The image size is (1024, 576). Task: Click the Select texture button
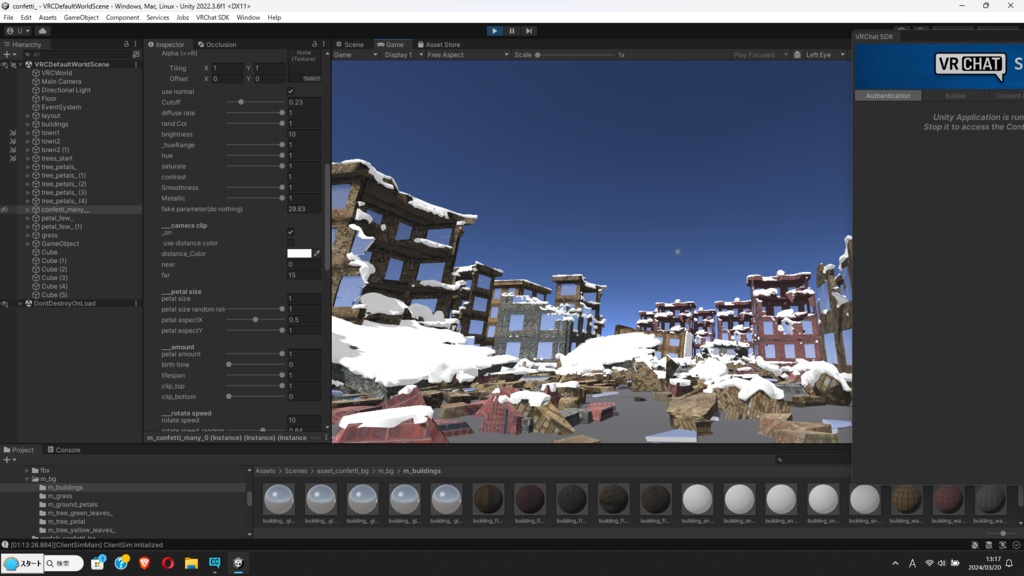click(312, 78)
